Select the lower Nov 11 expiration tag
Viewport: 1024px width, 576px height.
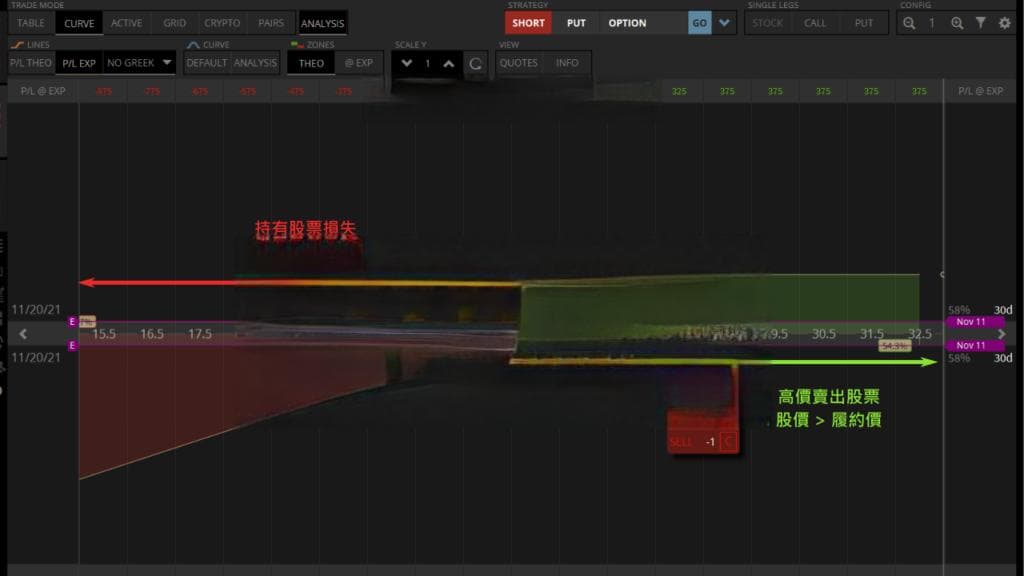[x=975, y=345]
